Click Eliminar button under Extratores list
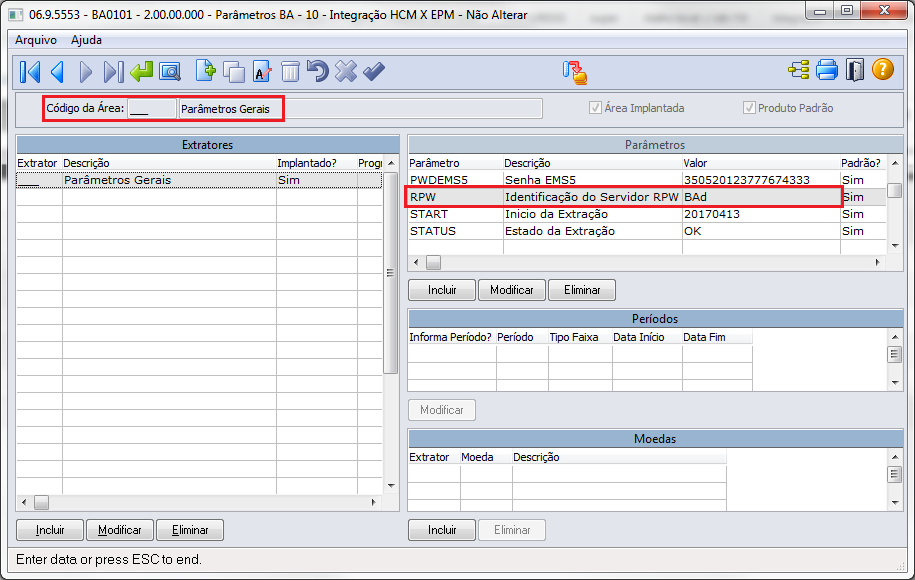Image resolution: width=915 pixels, height=580 pixels. point(190,530)
